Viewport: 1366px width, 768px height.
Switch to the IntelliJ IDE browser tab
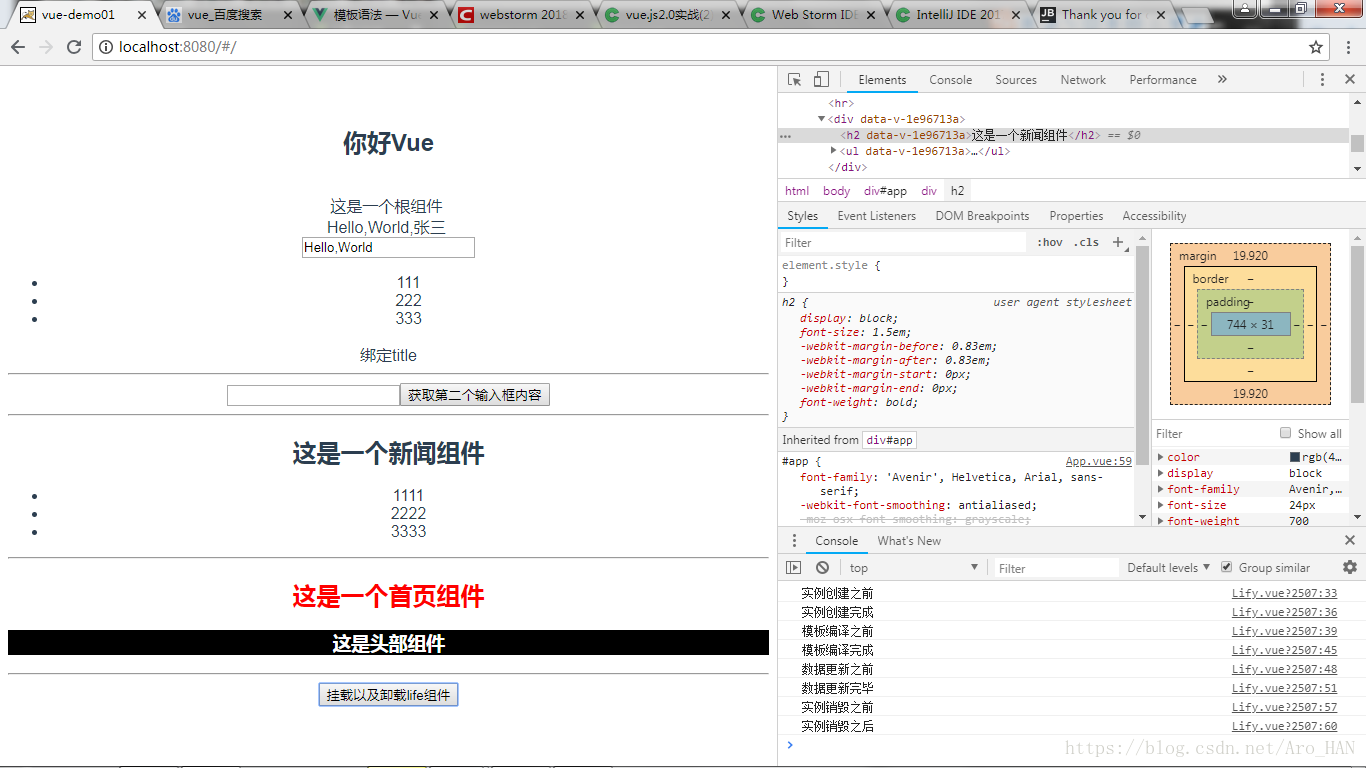click(955, 15)
